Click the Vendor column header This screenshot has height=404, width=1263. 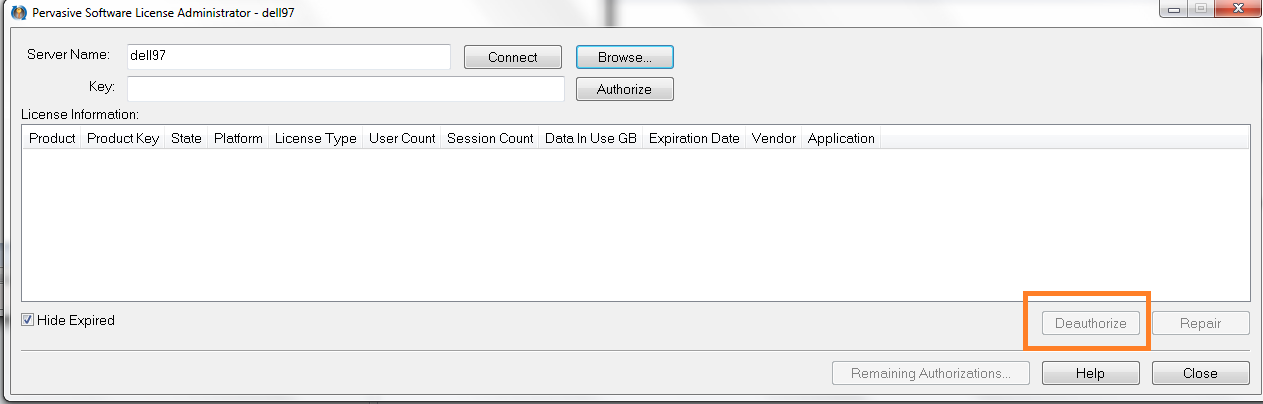774,139
